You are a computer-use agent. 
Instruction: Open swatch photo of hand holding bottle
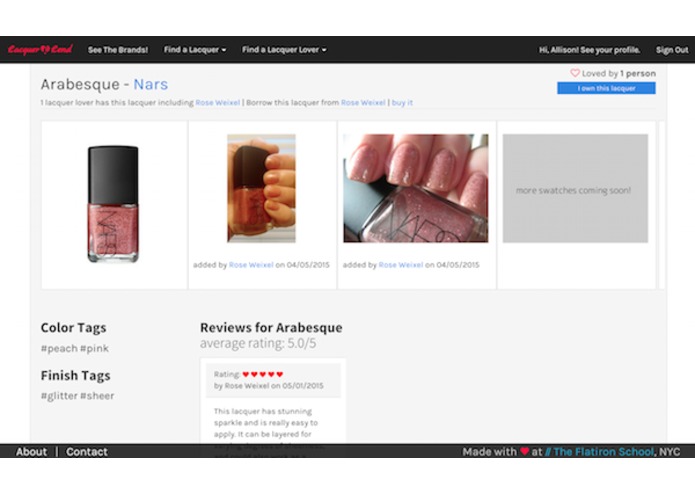click(x=262, y=188)
